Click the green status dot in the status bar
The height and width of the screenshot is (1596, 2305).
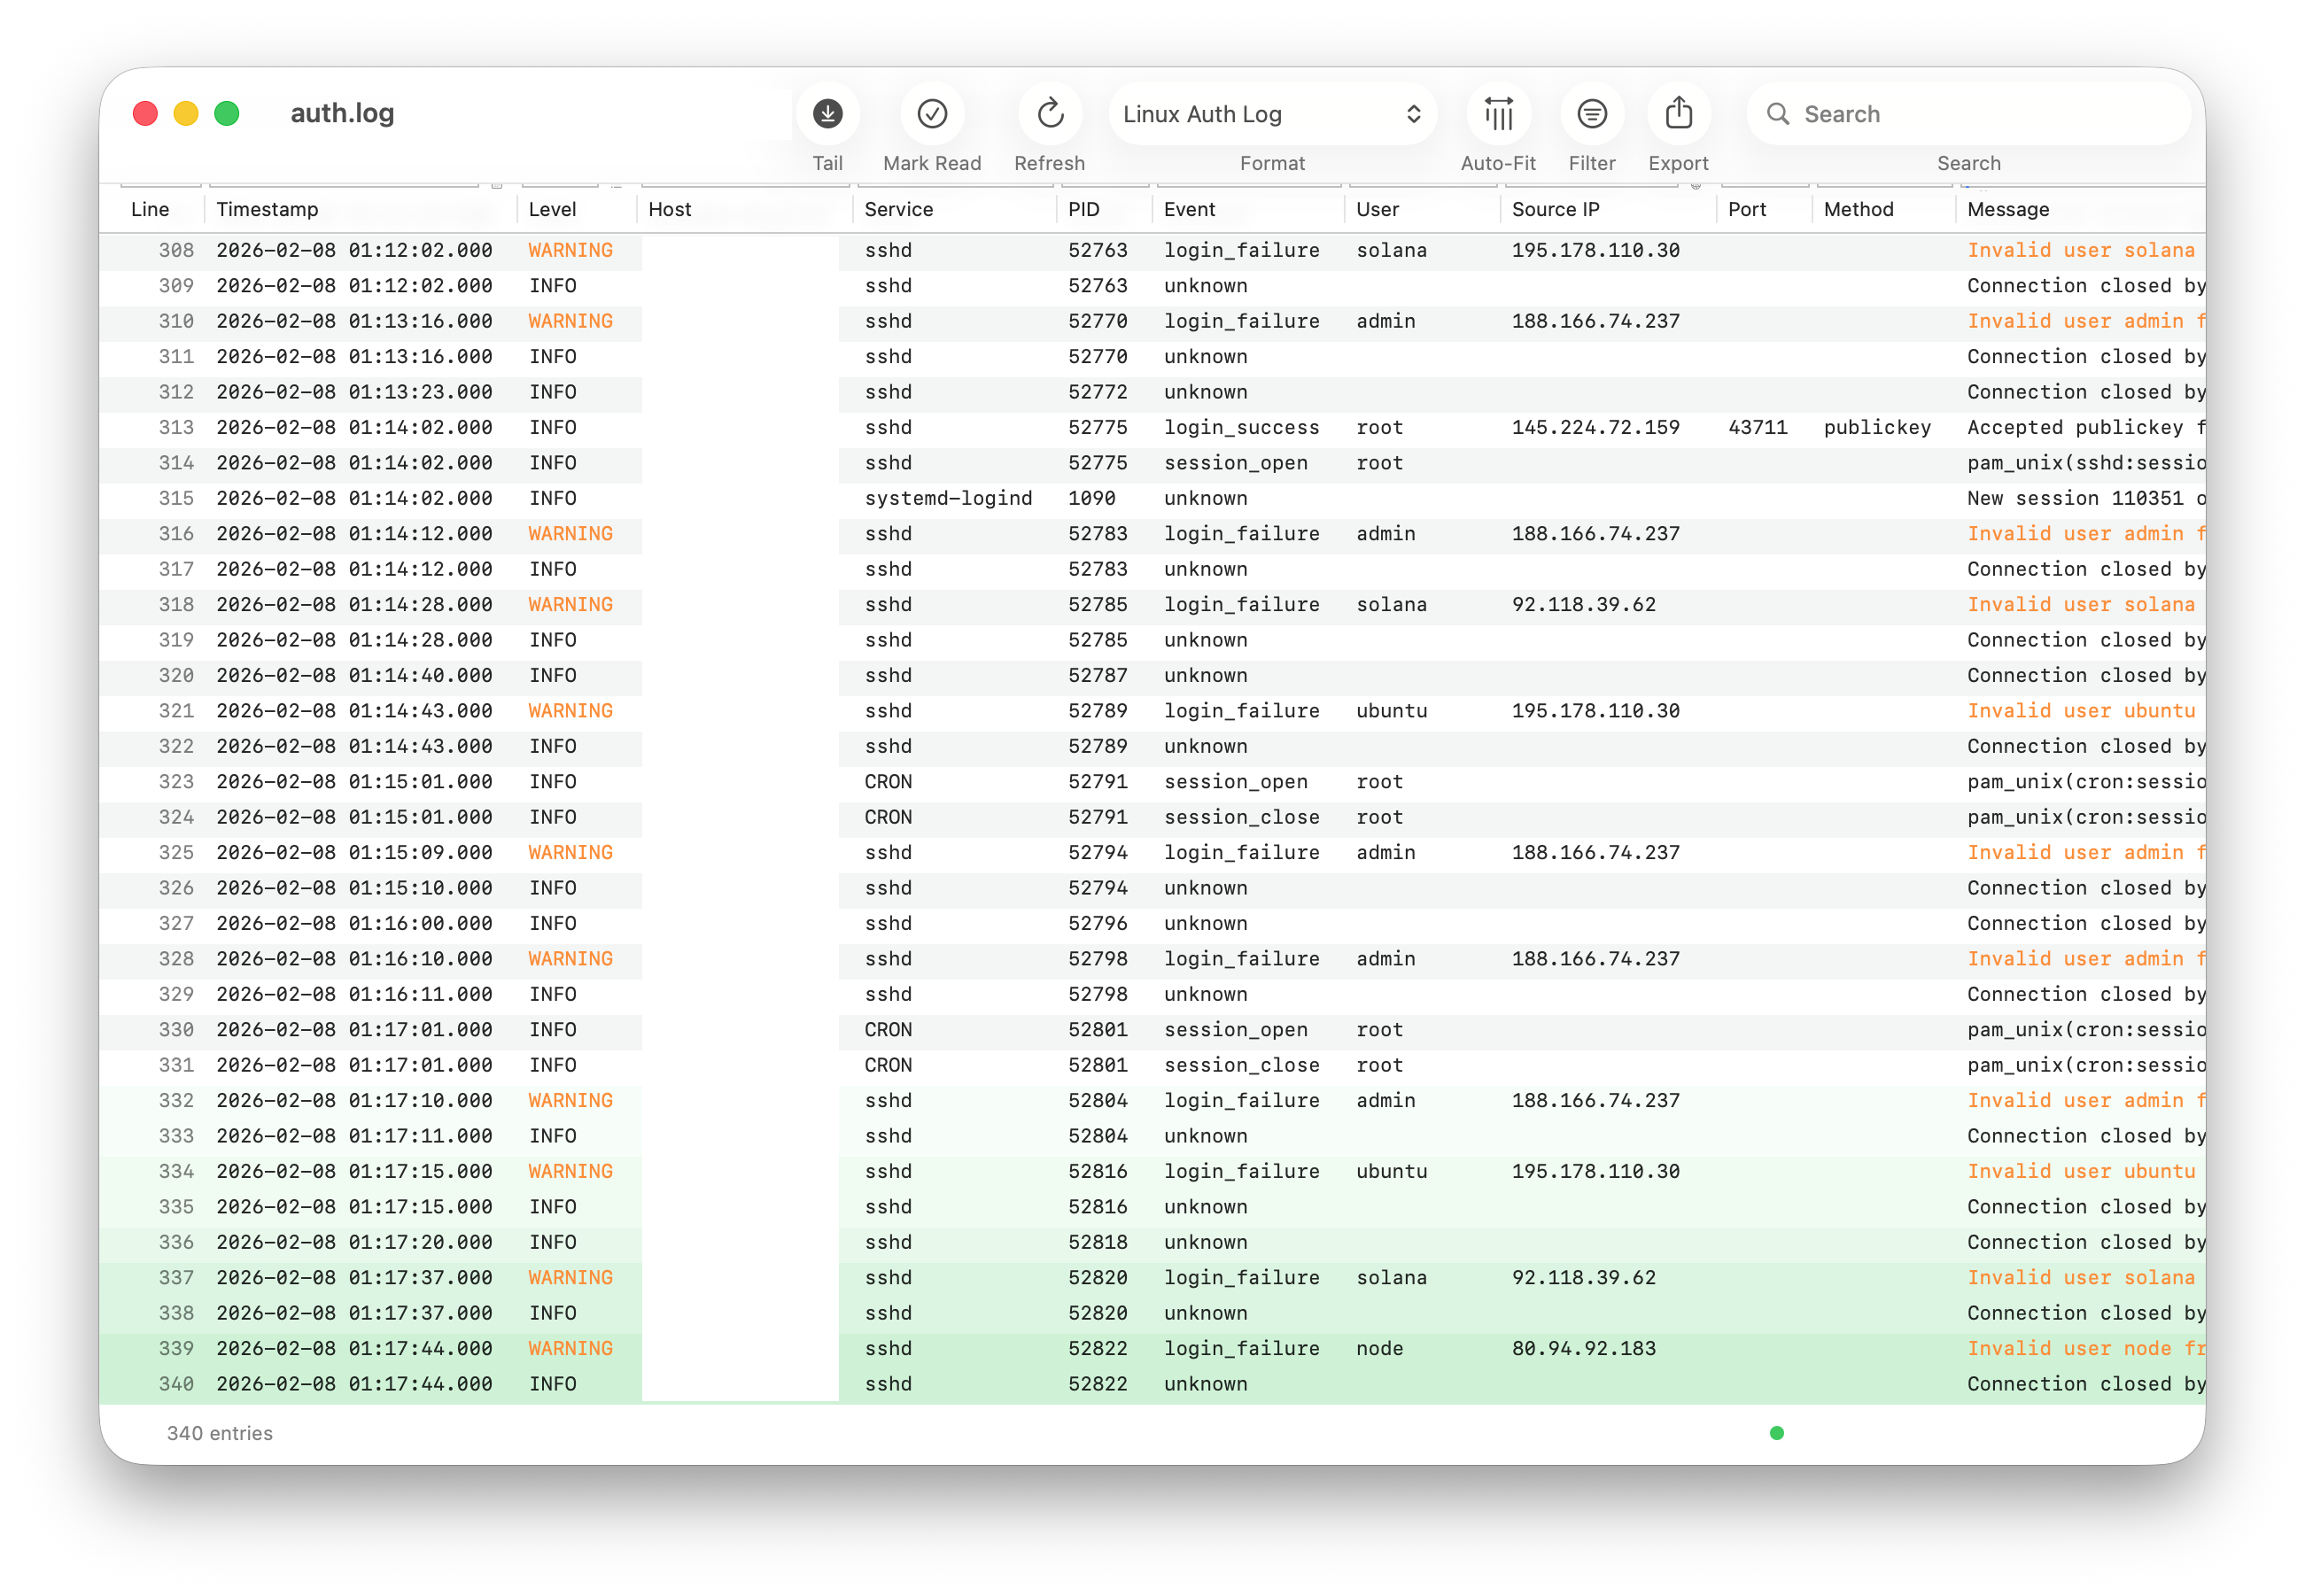[x=1777, y=1433]
